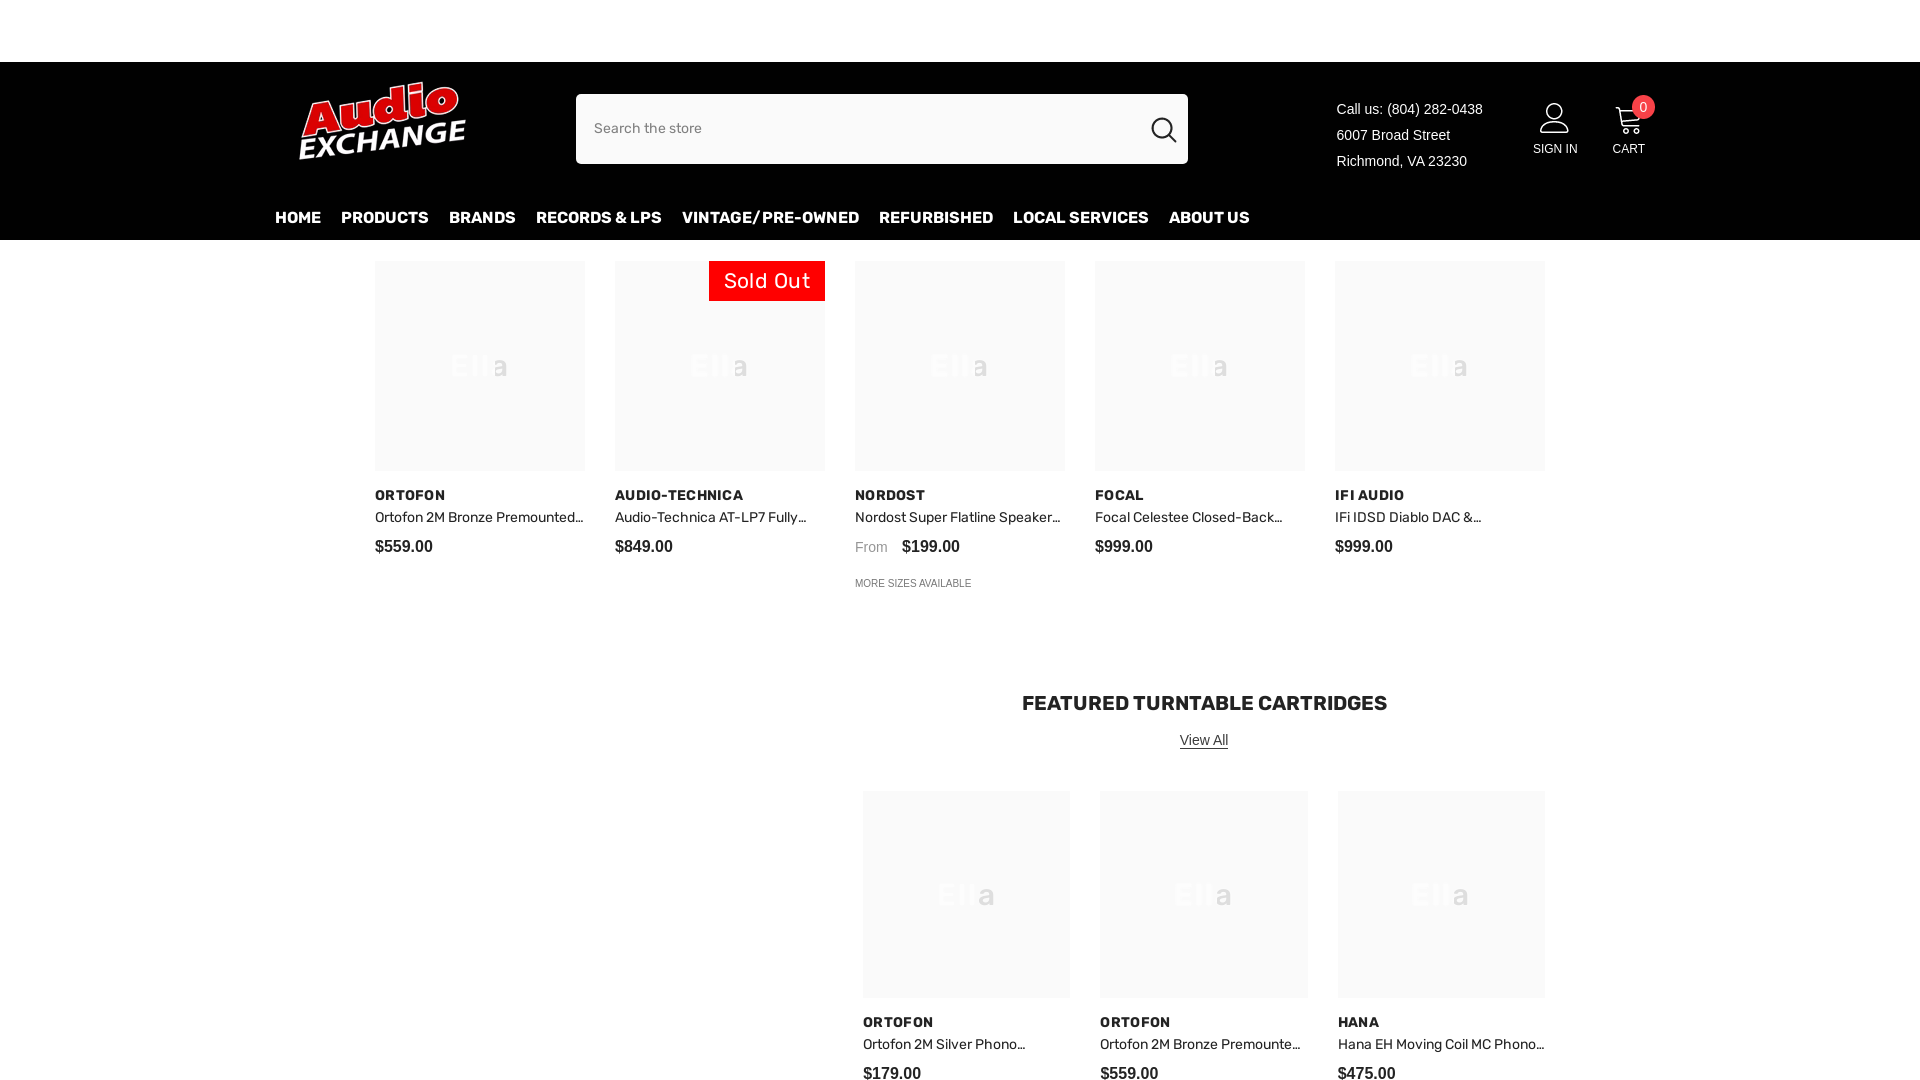Open the Refurbished menu item

[x=935, y=218]
